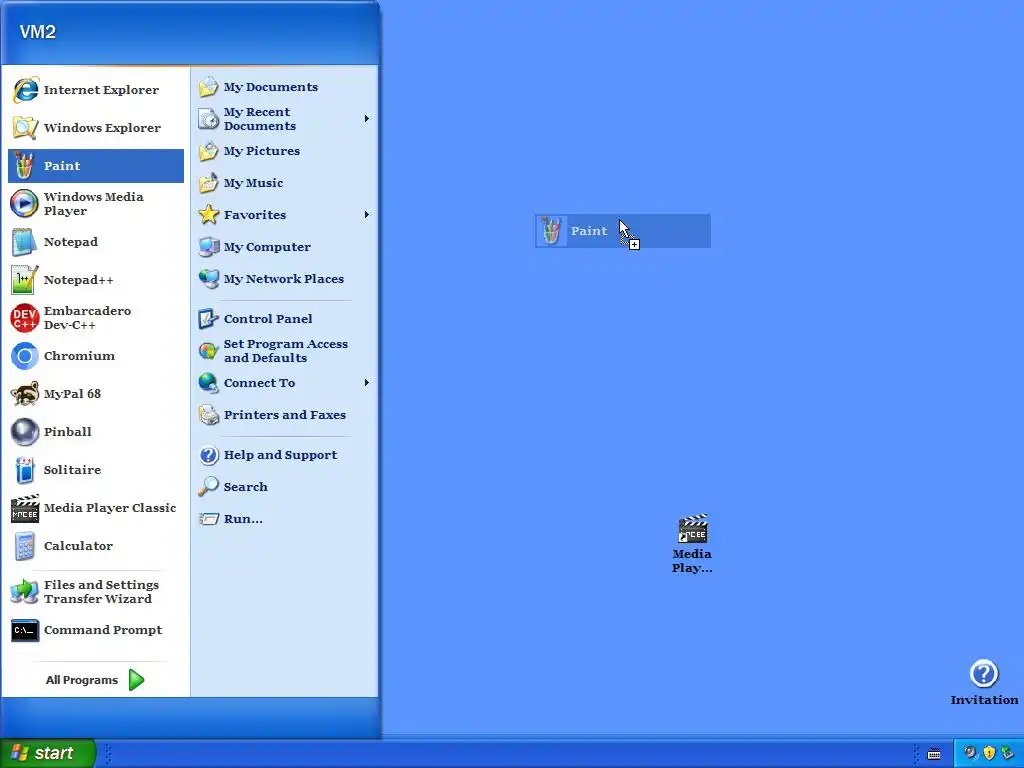
Task: Click the My Computer label text
Action: [267, 247]
